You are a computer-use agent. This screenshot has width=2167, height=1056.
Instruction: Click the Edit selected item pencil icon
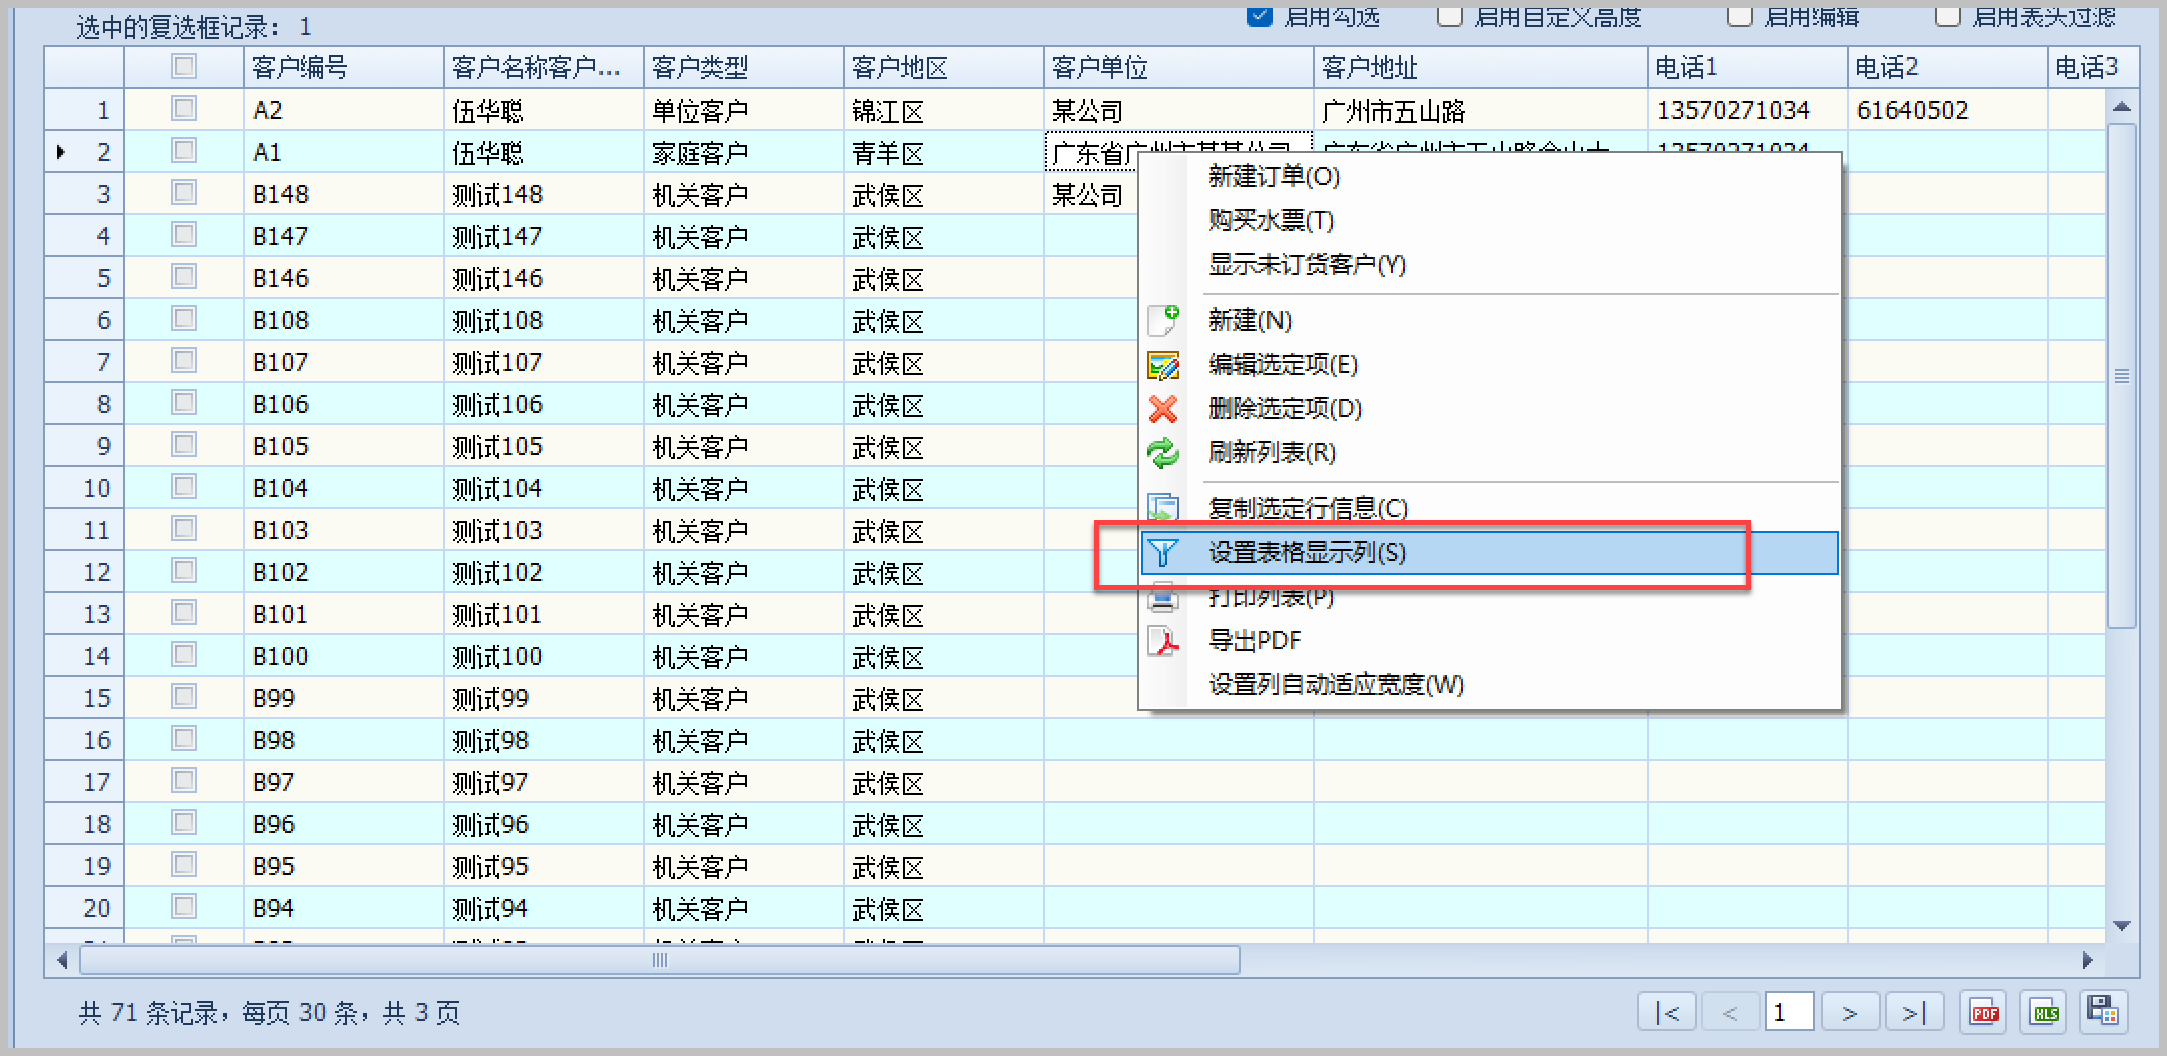point(1163,365)
